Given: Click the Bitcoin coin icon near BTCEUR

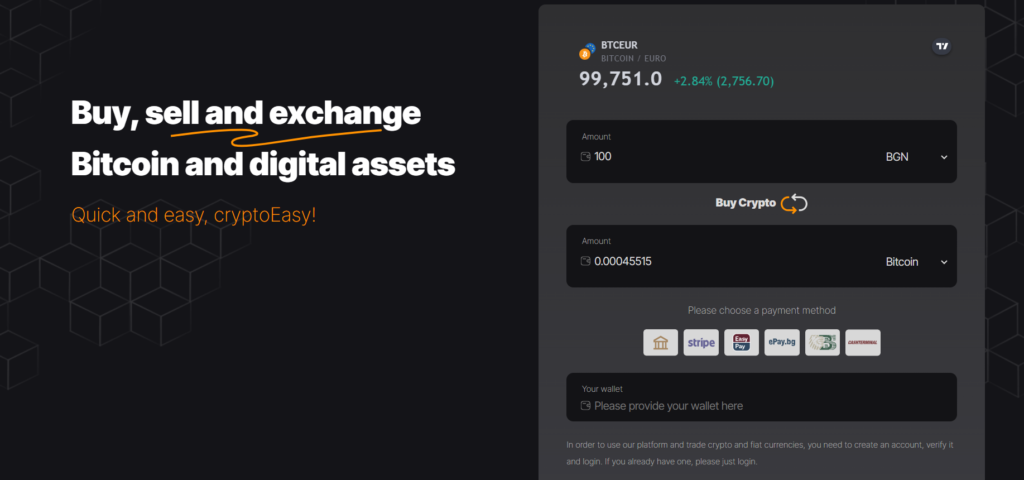Looking at the screenshot, I should tap(587, 52).
